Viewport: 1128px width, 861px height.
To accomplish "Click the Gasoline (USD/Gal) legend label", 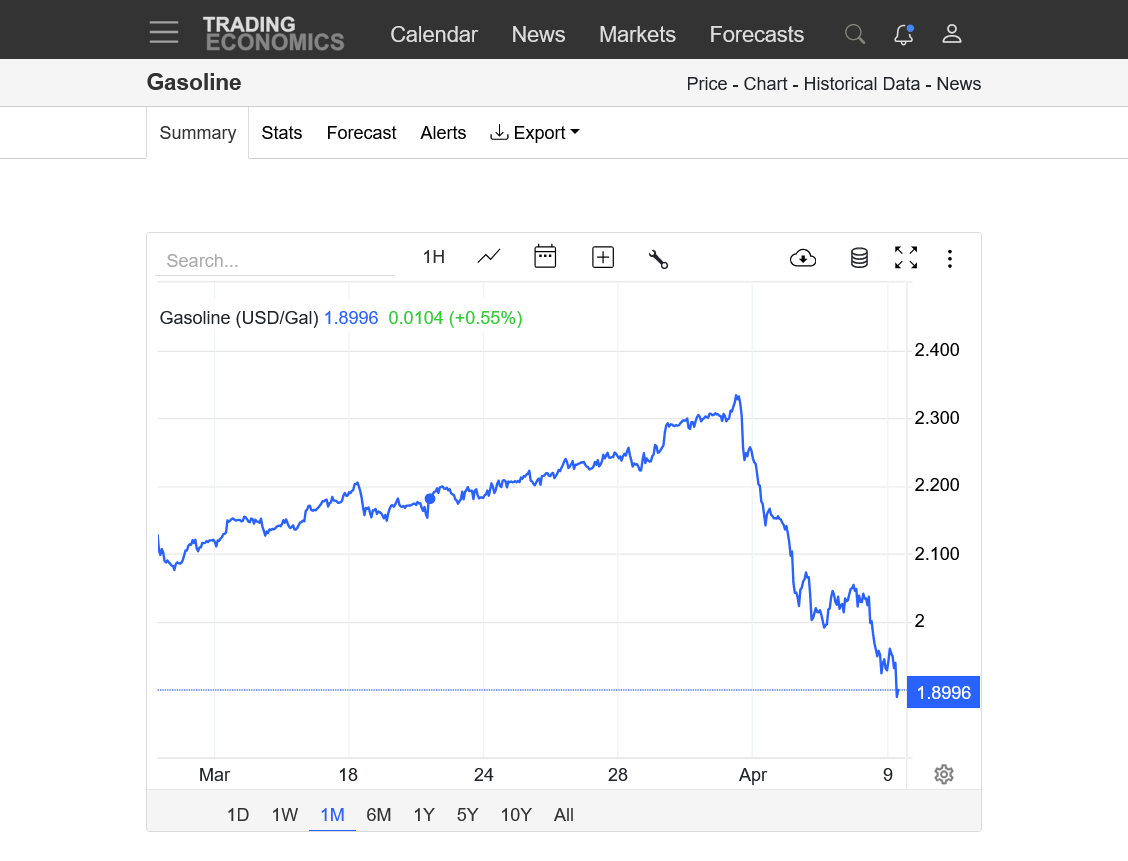I will (239, 318).
